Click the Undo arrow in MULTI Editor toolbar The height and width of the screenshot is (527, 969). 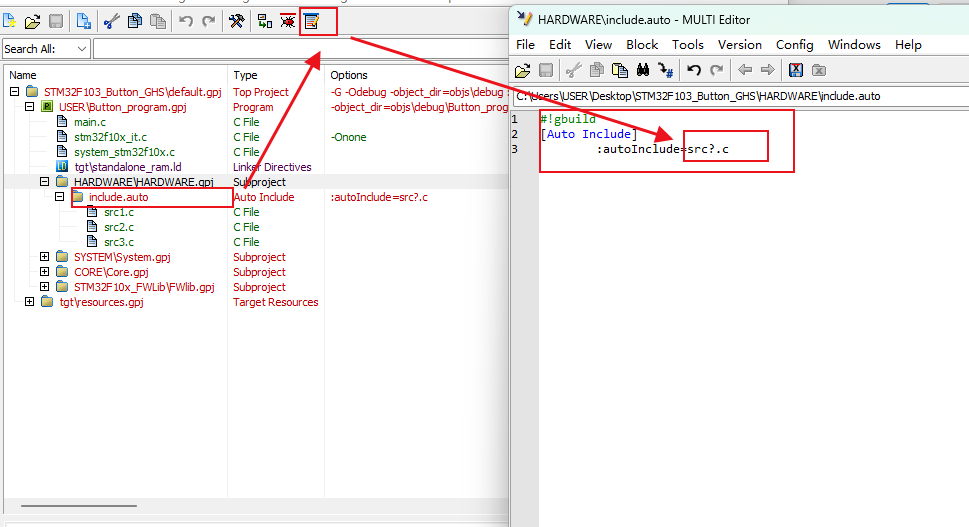coord(693,70)
